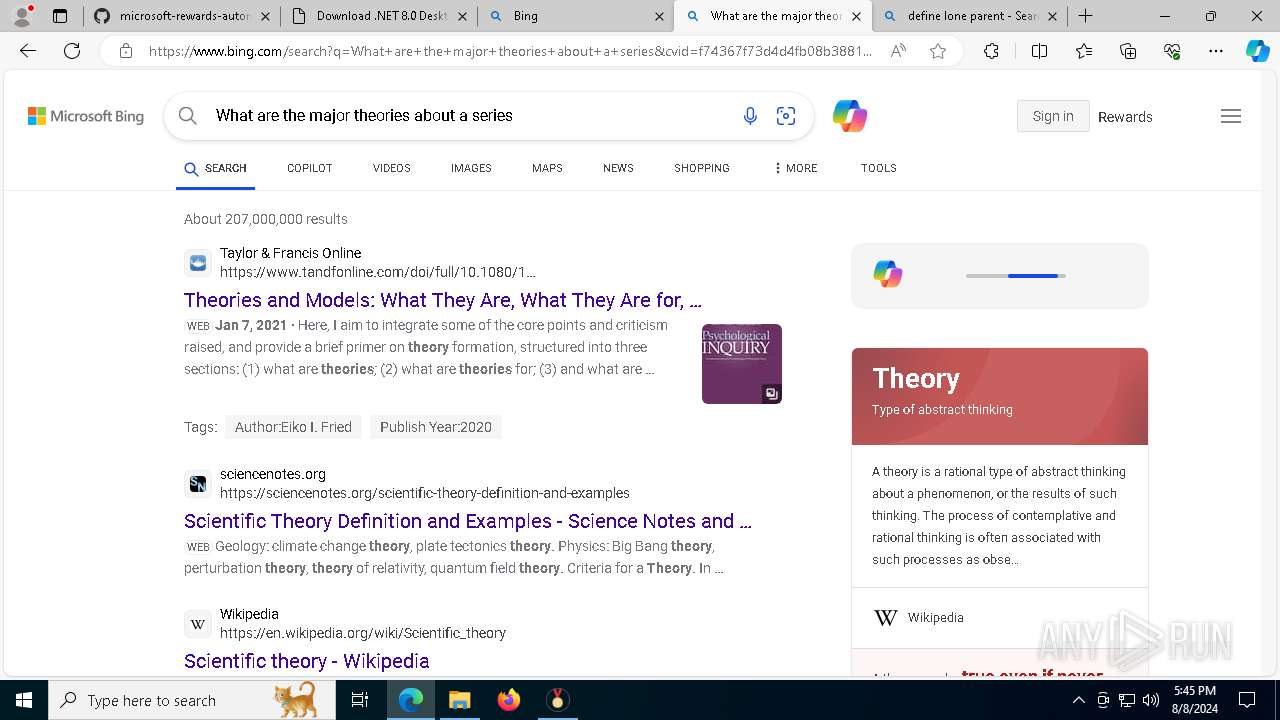Open Edge Settings and more menu
Screen dimensions: 1280x720
tap(1216, 51)
